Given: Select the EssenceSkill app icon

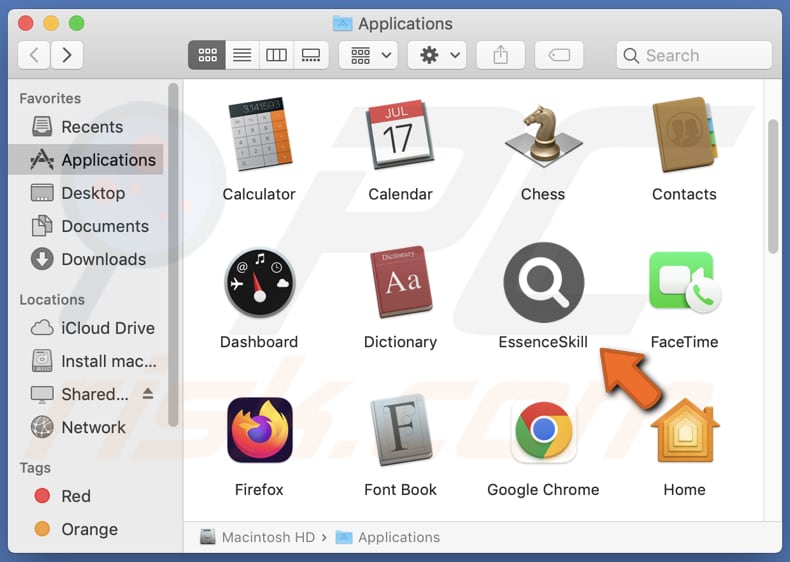Looking at the screenshot, I should tap(544, 282).
